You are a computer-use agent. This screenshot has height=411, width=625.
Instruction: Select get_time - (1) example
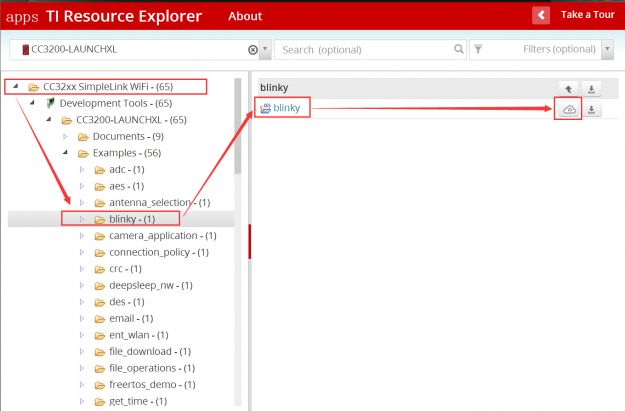tap(138, 401)
